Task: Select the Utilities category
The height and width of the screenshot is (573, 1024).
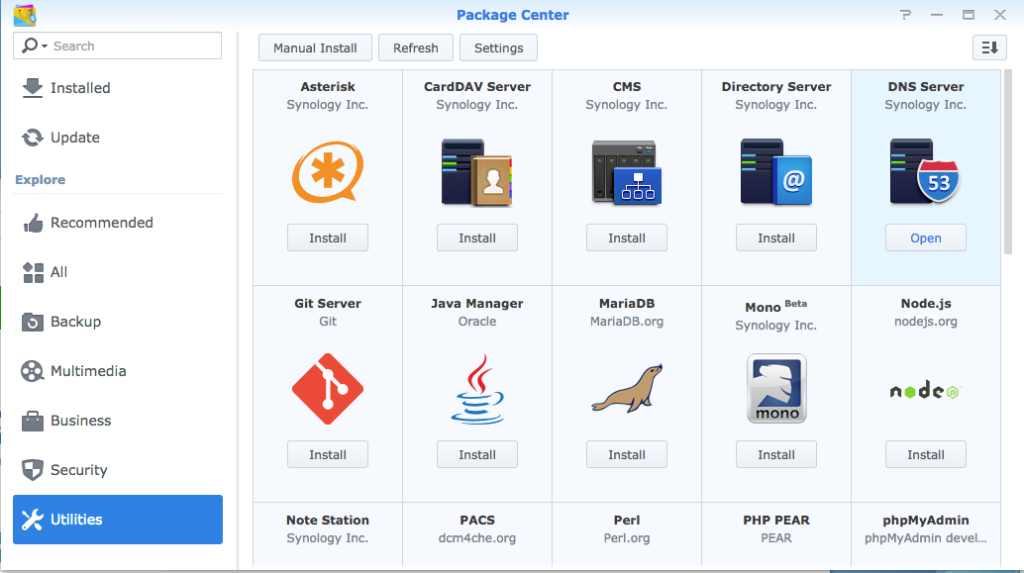Action: click(118, 519)
